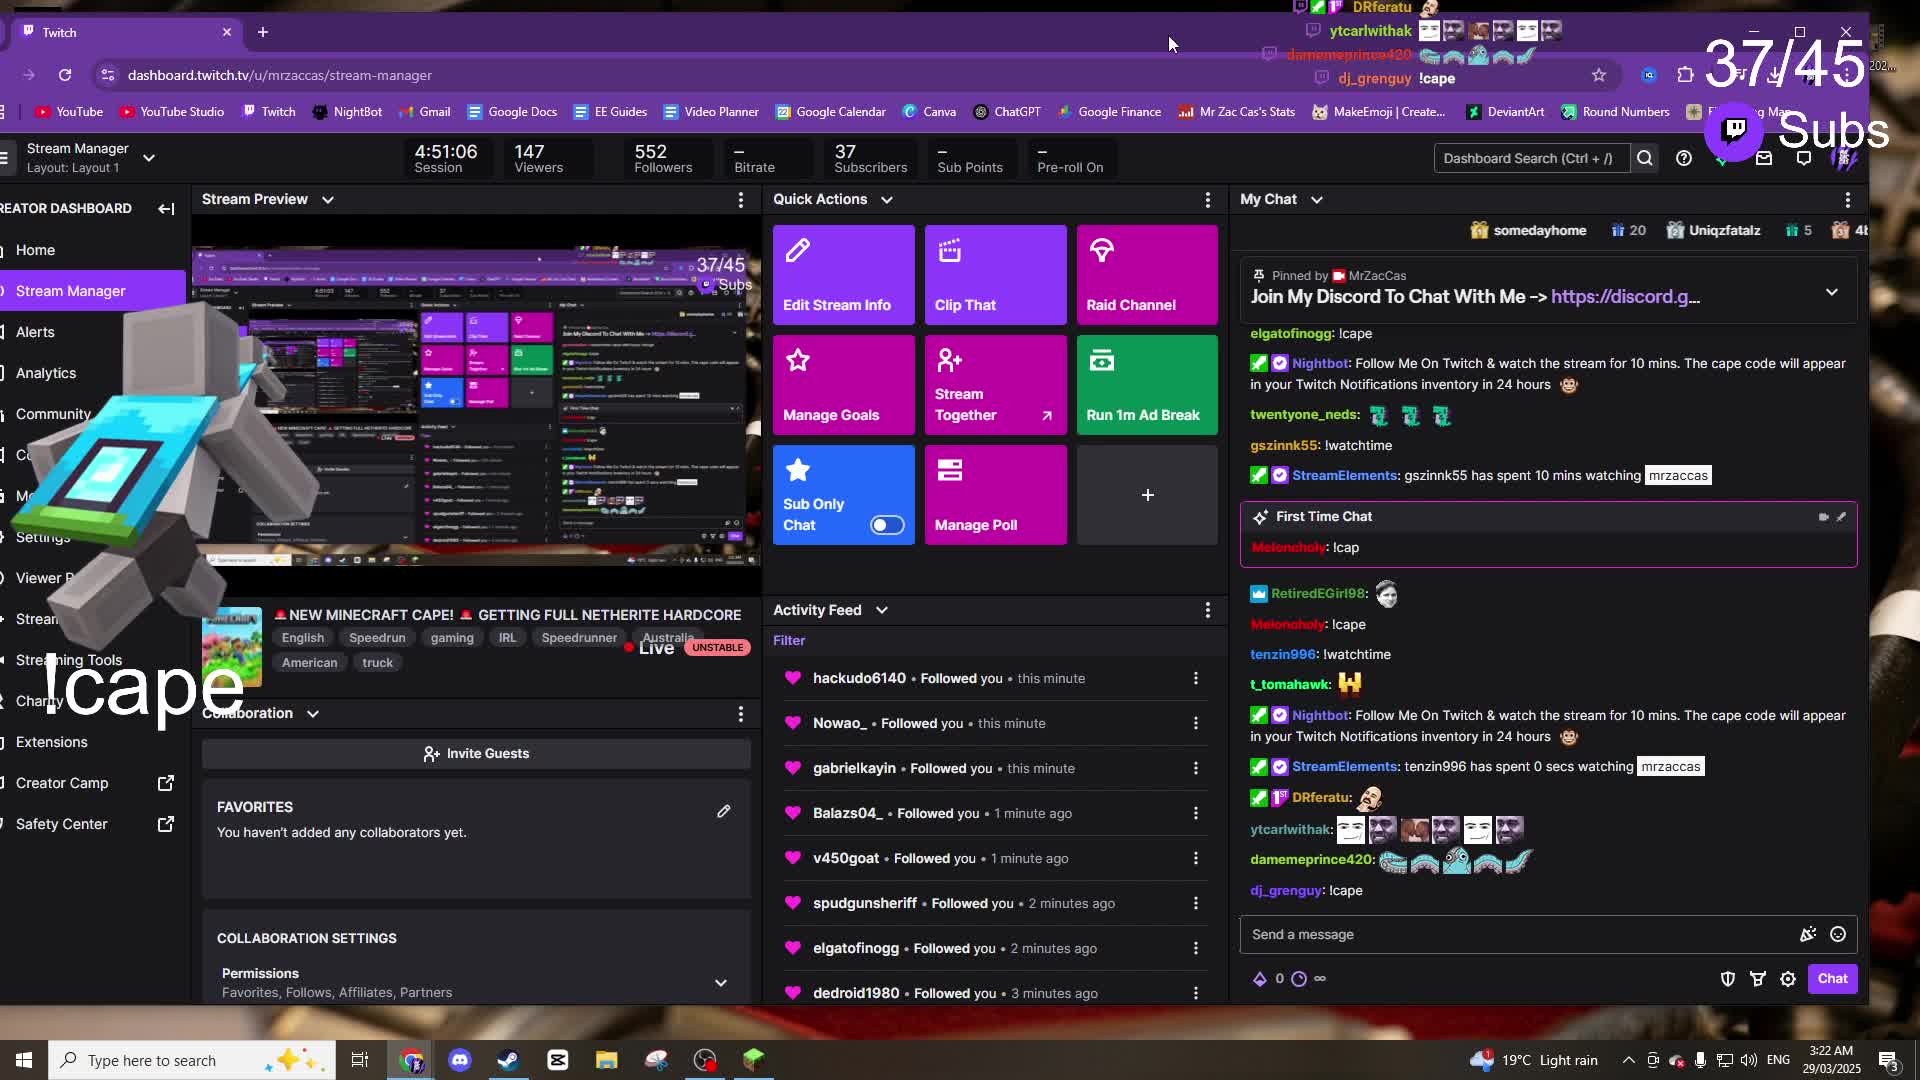Image resolution: width=1920 pixels, height=1080 pixels.
Task: Open the Manage Poll quick action
Action: [x=995, y=495]
